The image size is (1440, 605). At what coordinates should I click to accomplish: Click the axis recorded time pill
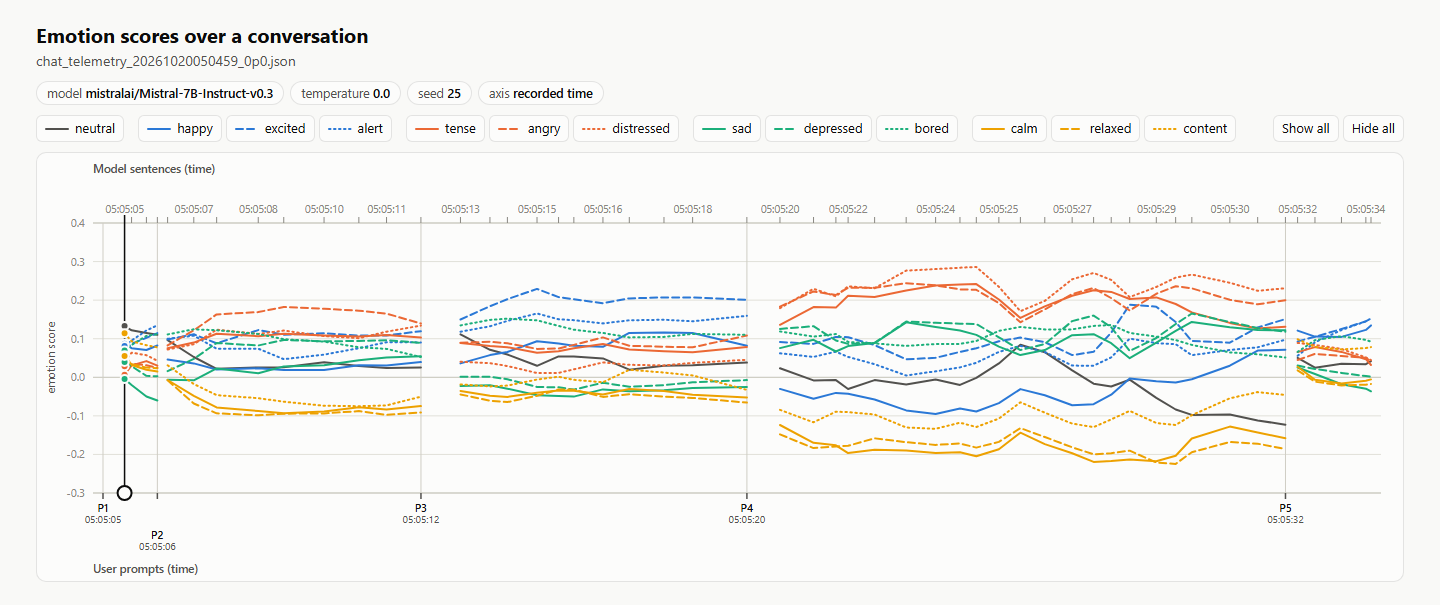coord(541,94)
